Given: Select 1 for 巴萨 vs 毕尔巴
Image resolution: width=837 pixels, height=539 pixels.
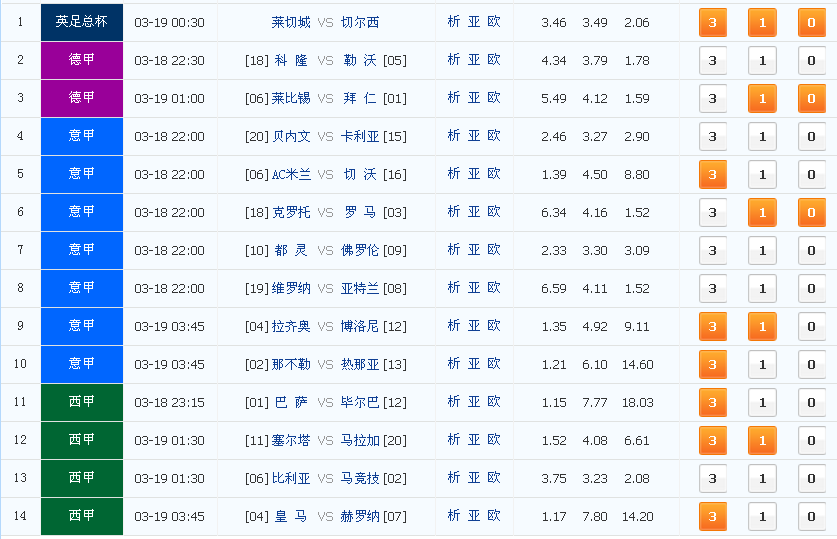Looking at the screenshot, I should pos(762,402).
